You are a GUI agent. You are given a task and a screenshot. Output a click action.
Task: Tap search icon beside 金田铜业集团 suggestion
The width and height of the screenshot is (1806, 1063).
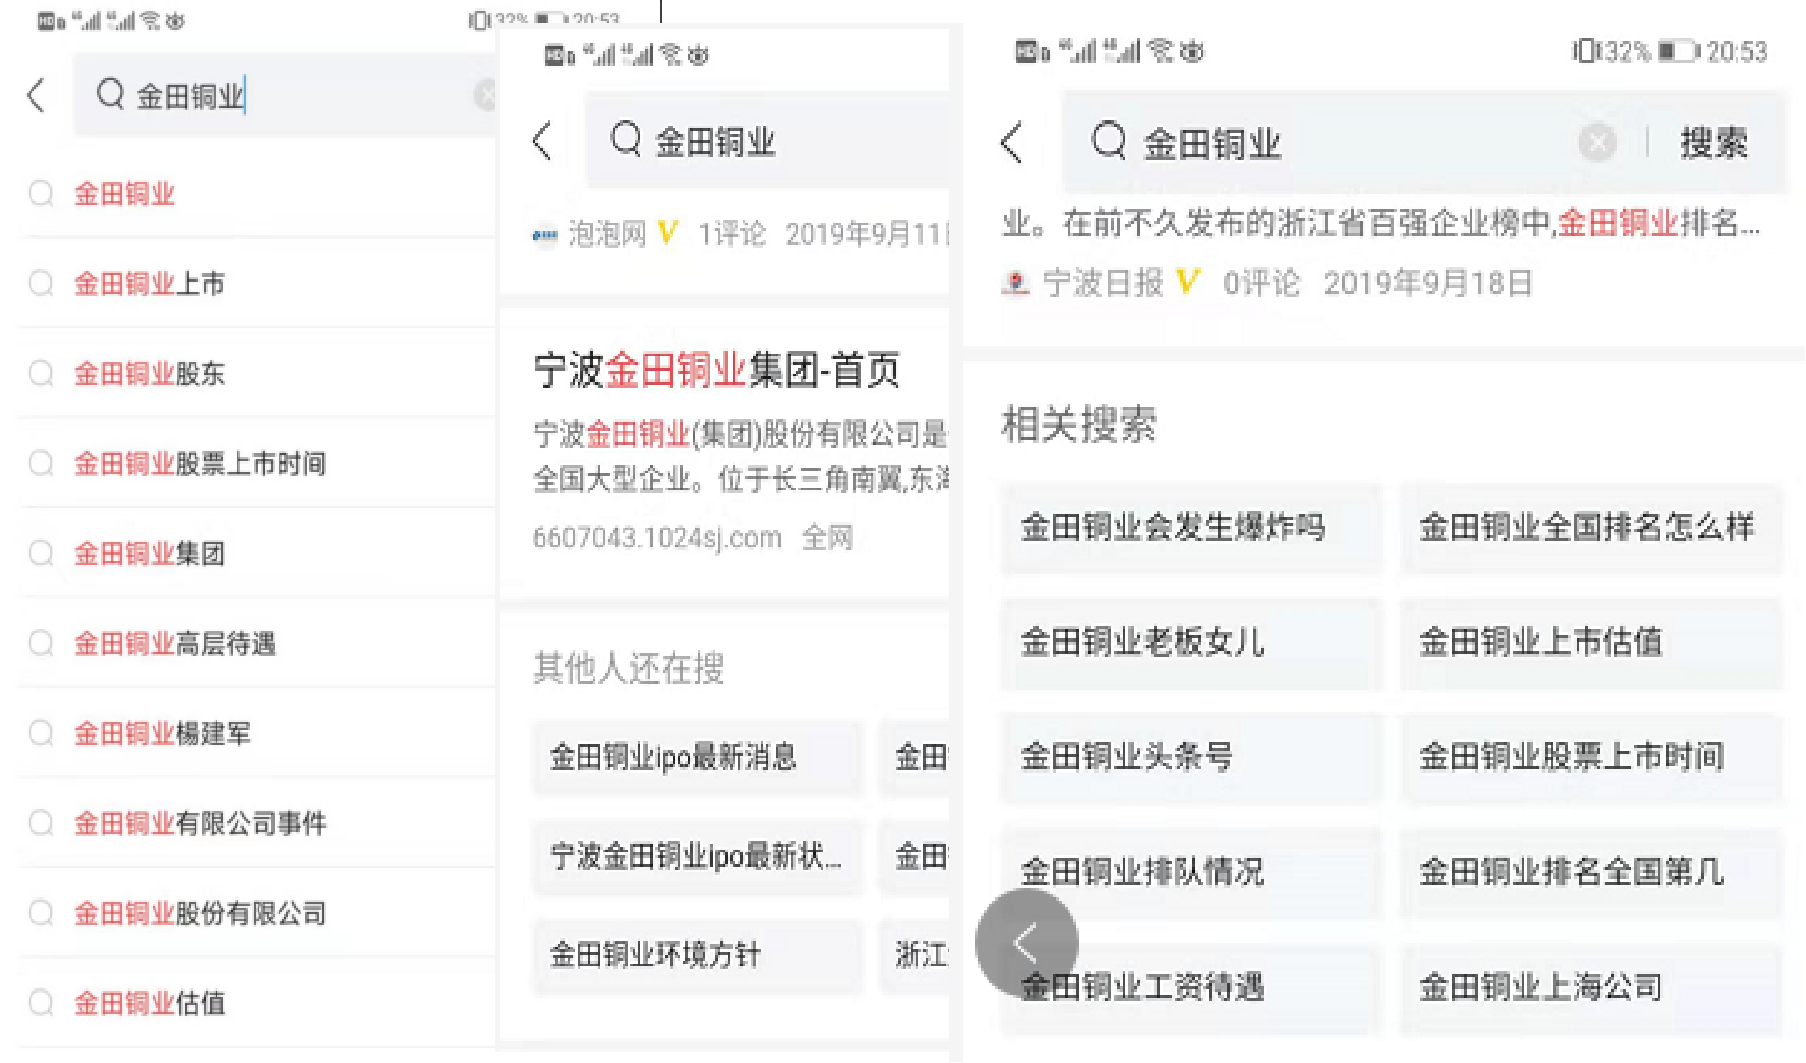click(x=41, y=554)
